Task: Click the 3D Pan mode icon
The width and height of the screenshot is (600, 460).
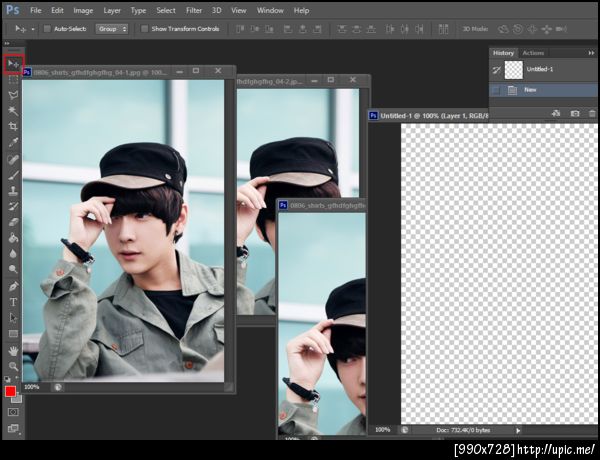Action: click(532, 29)
